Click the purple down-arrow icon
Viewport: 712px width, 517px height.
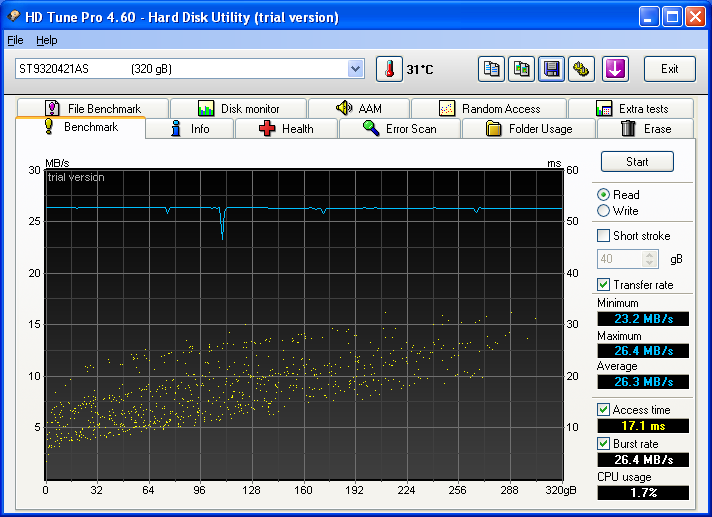click(x=615, y=69)
